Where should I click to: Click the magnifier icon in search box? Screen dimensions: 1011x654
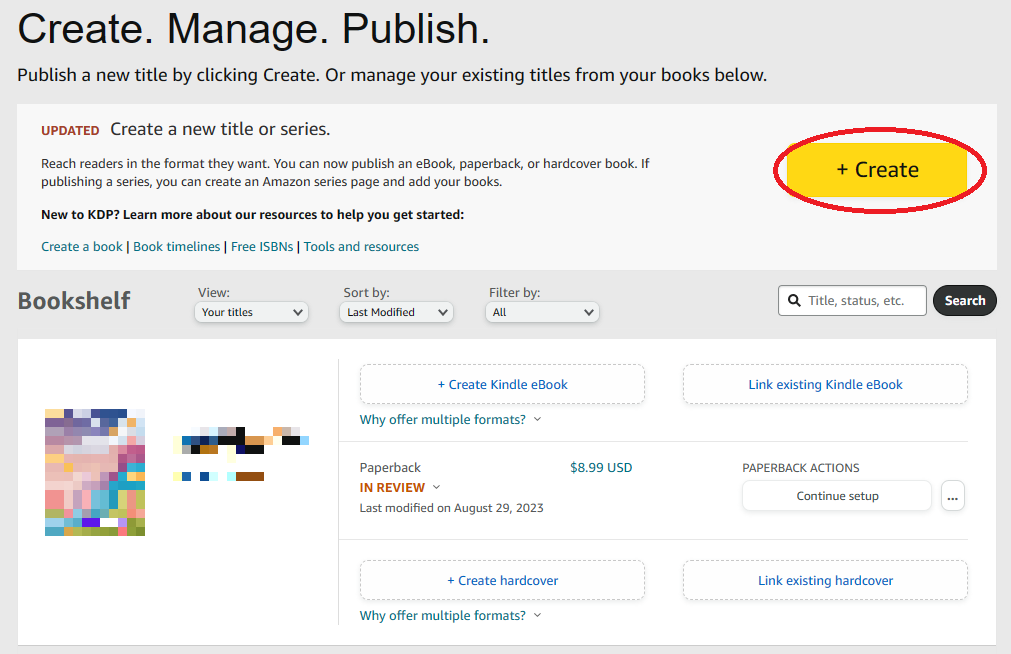pyautogui.click(x=794, y=301)
